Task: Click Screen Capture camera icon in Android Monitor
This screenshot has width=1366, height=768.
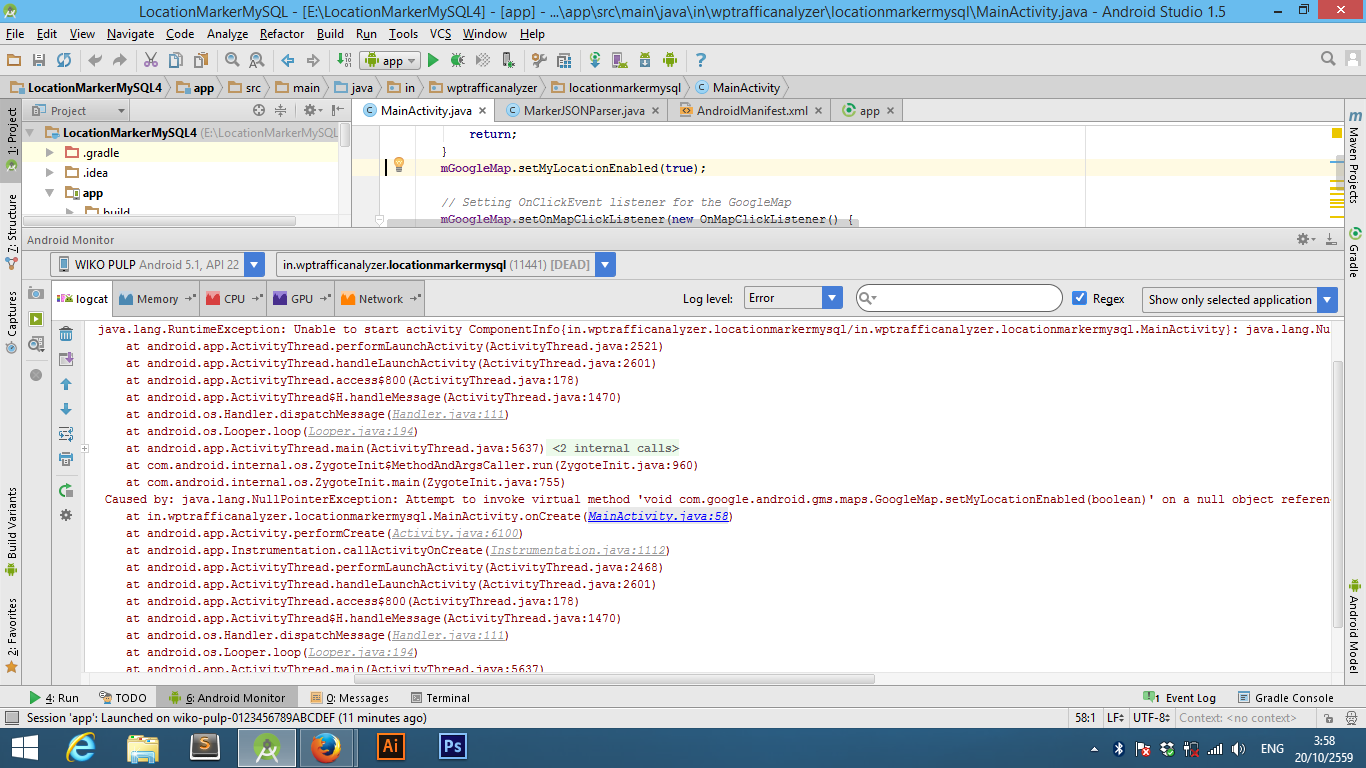Action: pos(36,293)
